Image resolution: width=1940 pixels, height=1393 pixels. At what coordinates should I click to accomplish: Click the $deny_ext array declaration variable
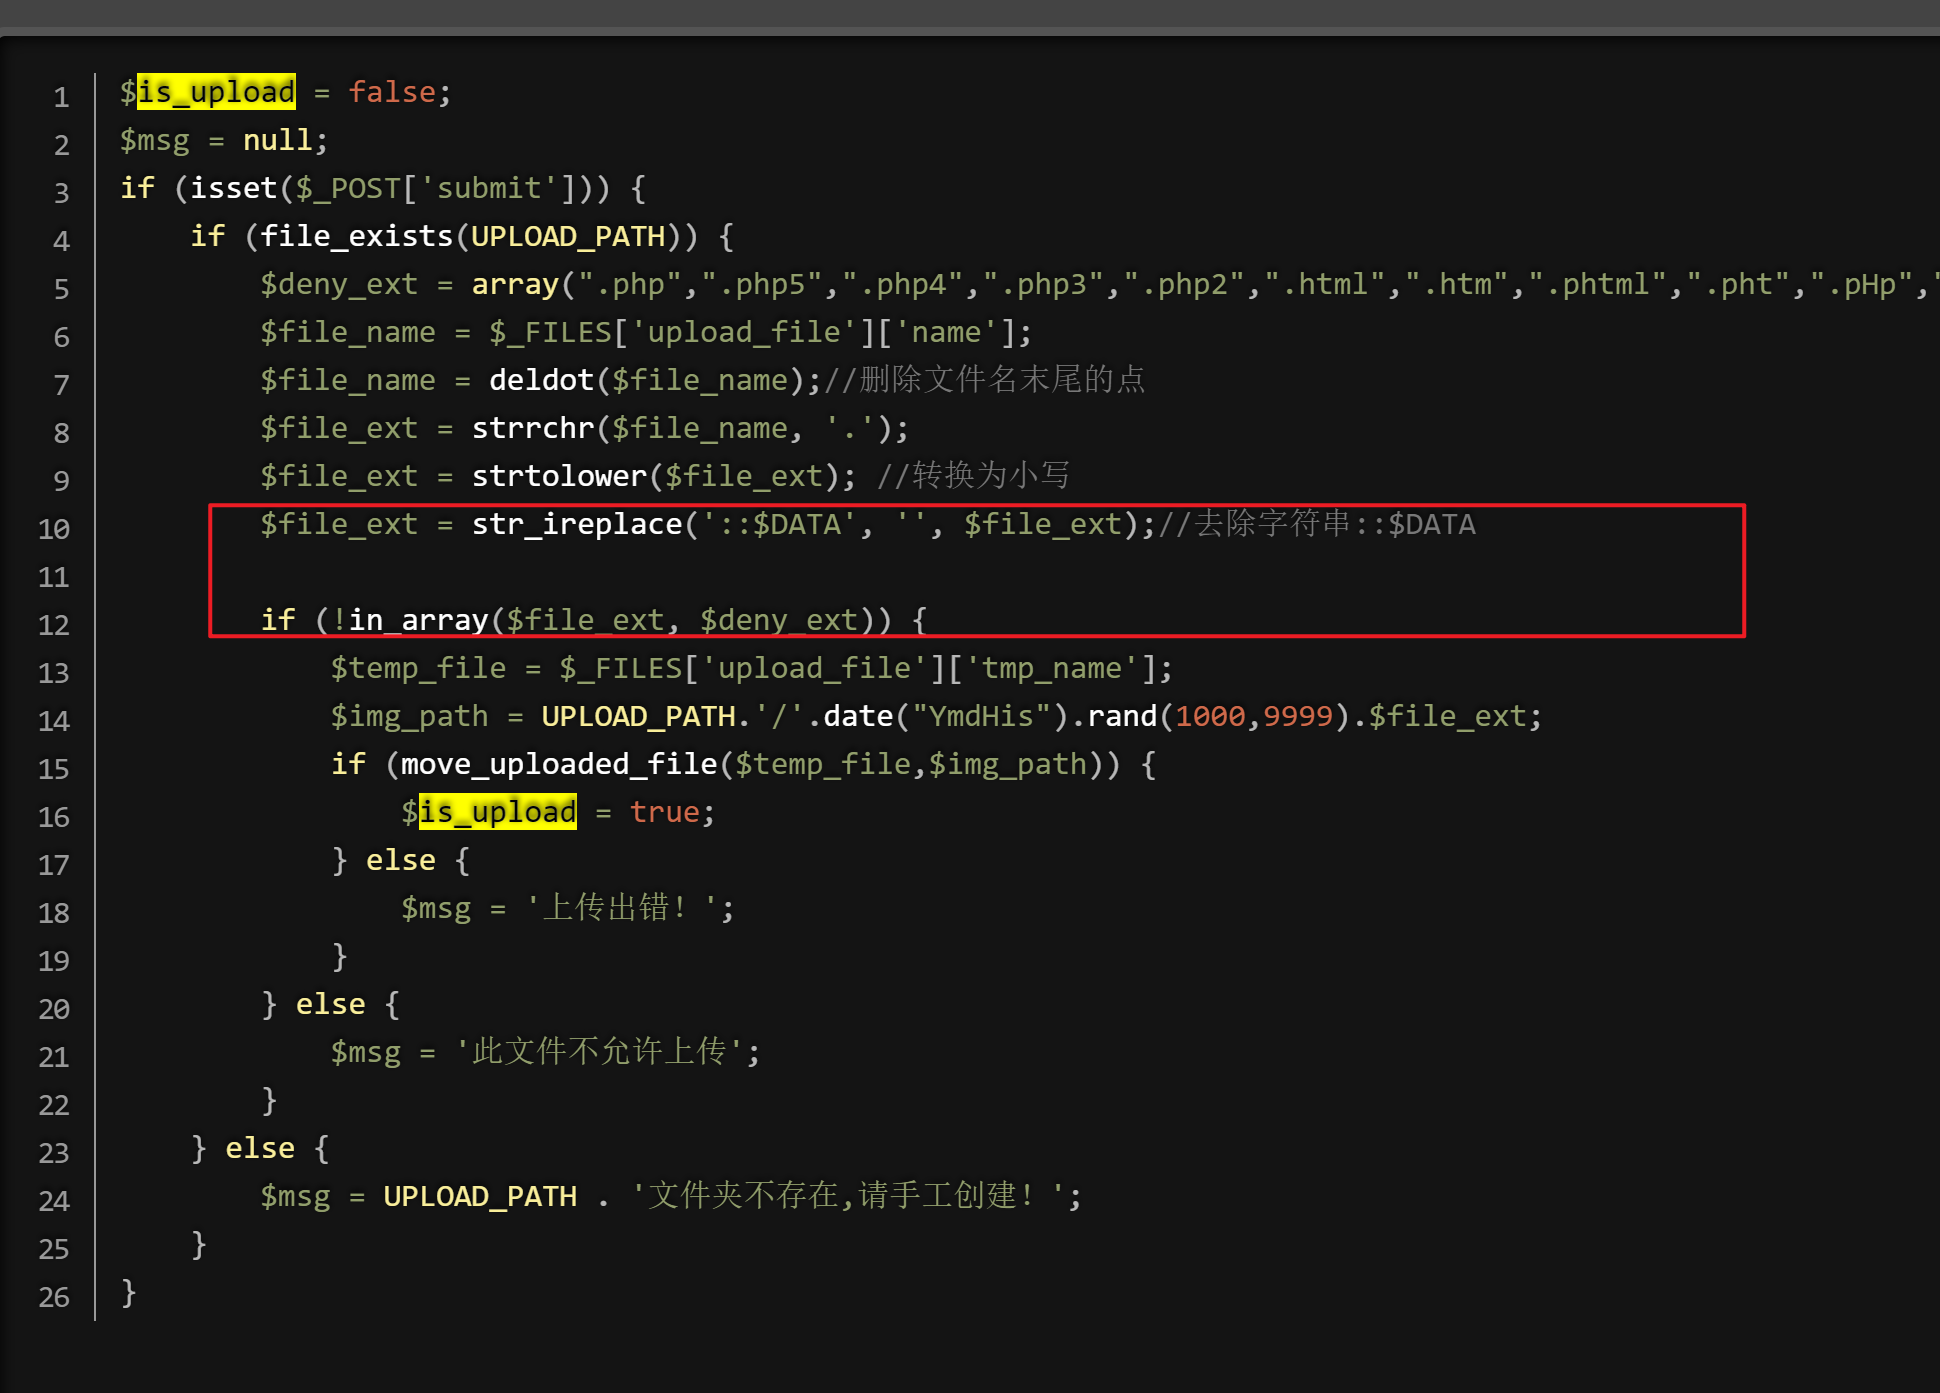(338, 284)
